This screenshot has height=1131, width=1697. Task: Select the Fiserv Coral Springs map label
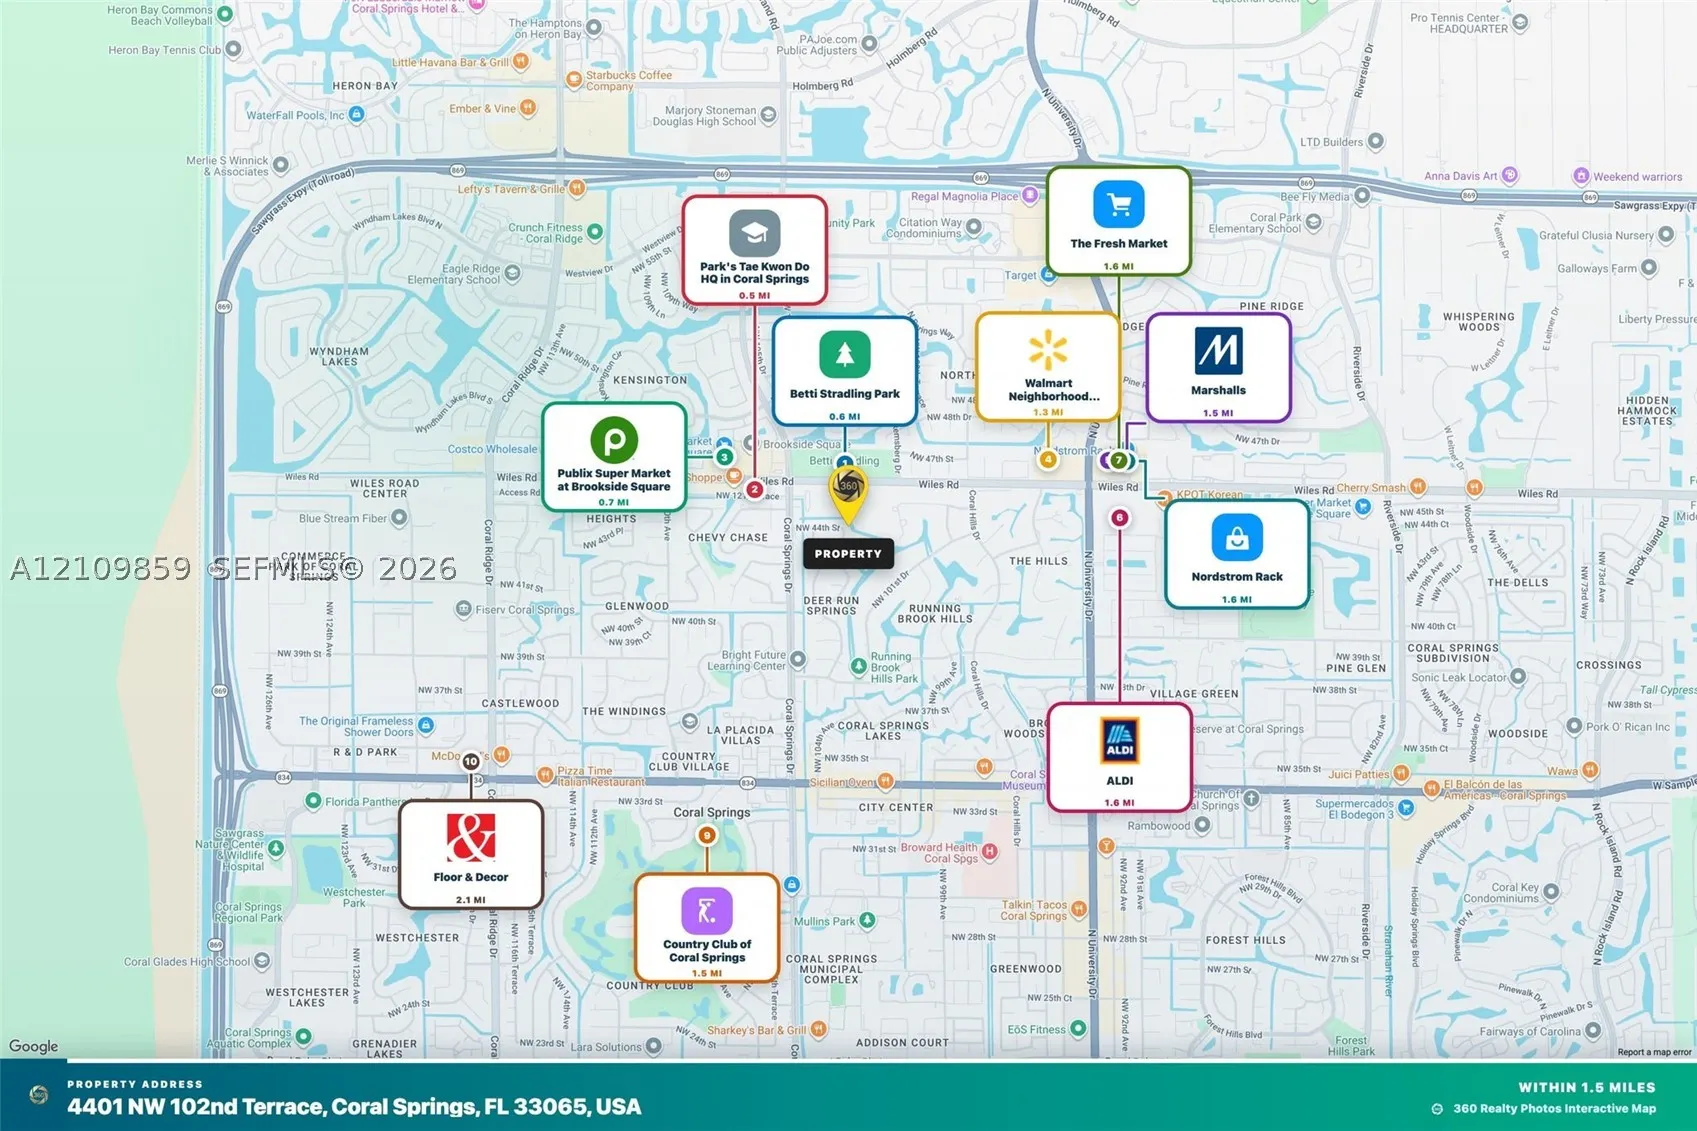(525, 610)
